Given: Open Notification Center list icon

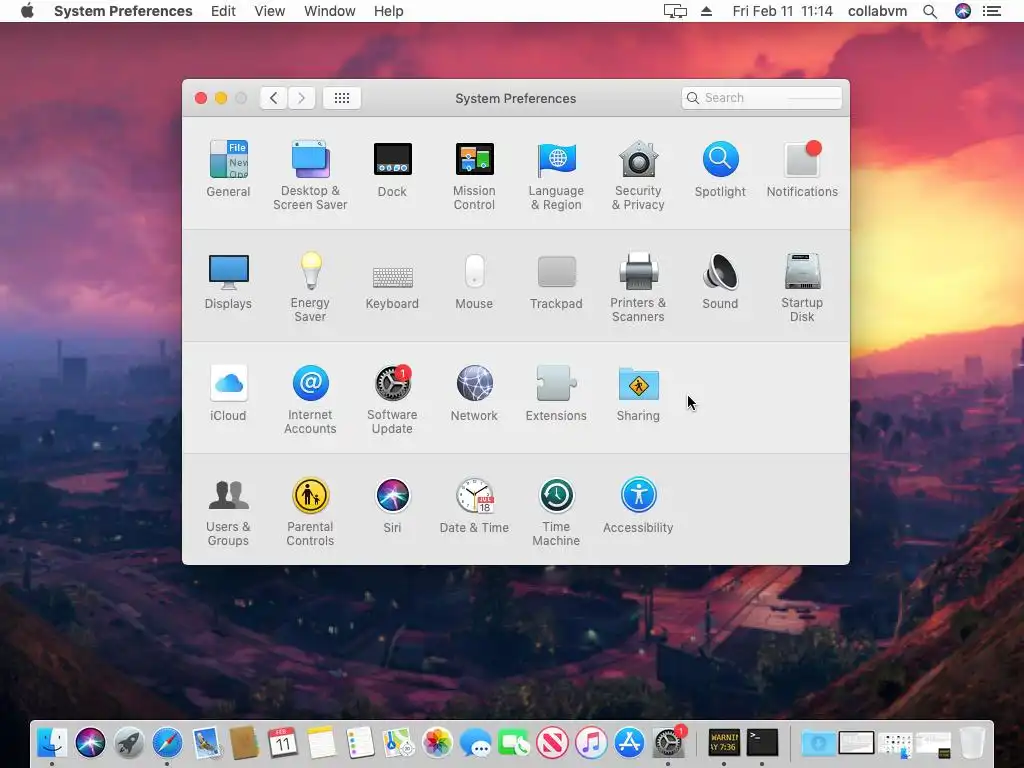Looking at the screenshot, I should pyautogui.click(x=992, y=11).
